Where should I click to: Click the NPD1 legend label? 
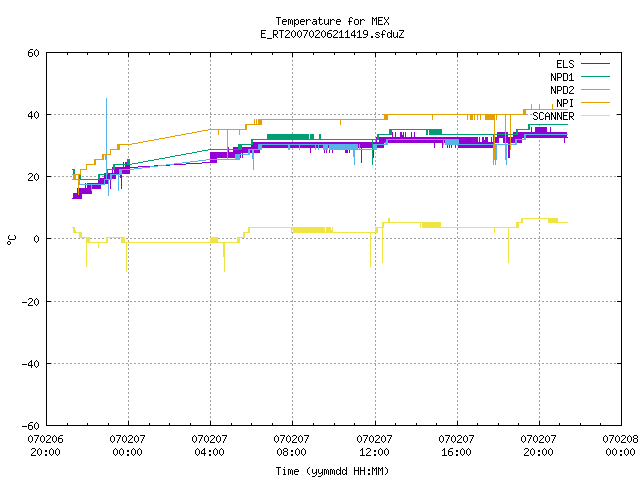[562, 77]
